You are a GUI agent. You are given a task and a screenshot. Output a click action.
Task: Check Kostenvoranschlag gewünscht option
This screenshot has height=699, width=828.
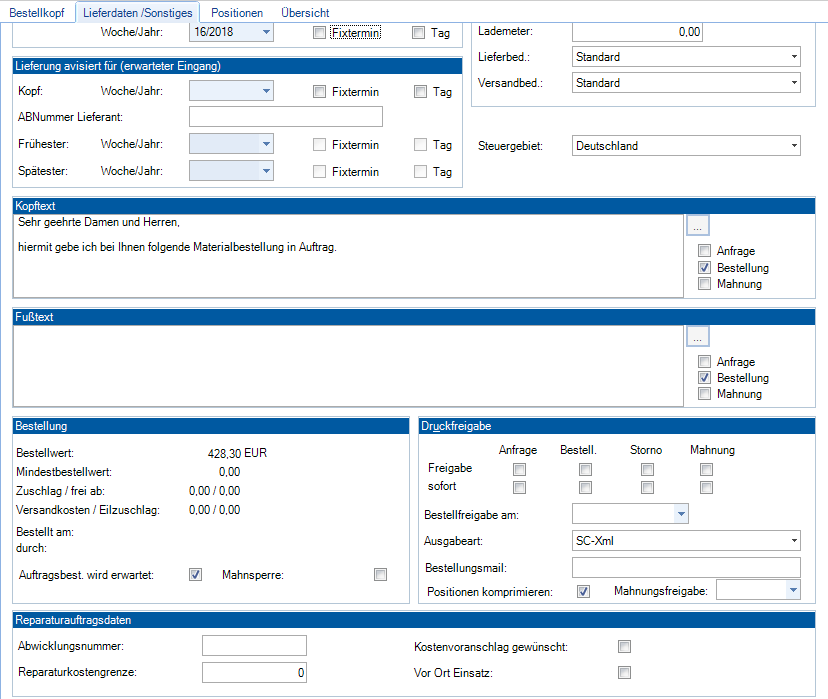point(625,646)
